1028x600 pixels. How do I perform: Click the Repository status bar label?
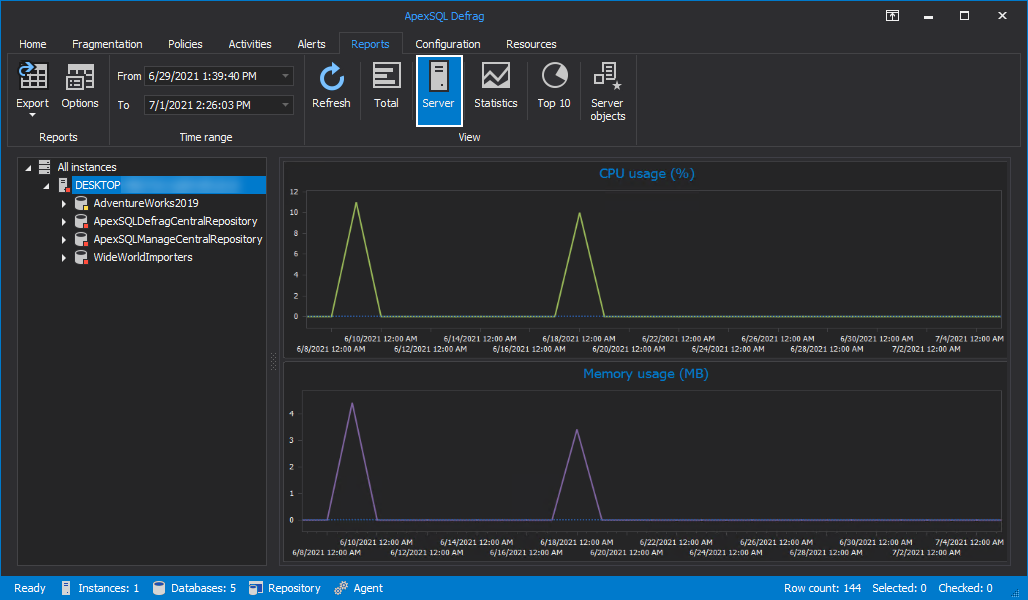294,588
